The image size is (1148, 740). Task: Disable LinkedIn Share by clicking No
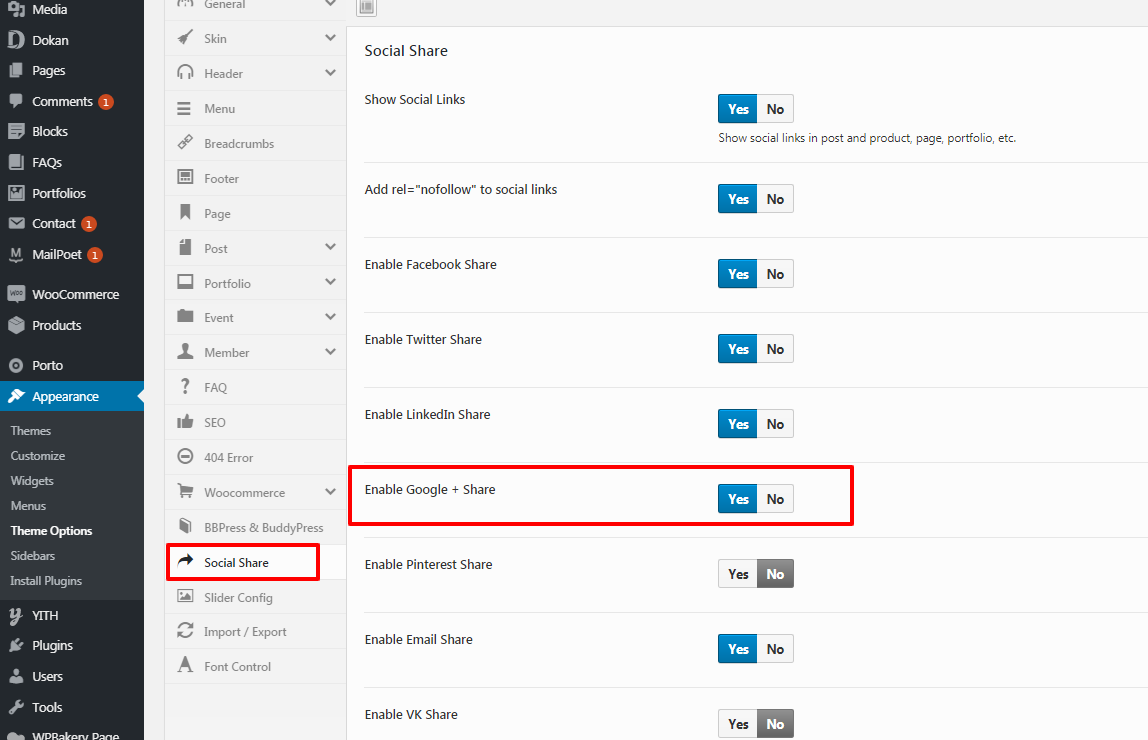point(775,425)
